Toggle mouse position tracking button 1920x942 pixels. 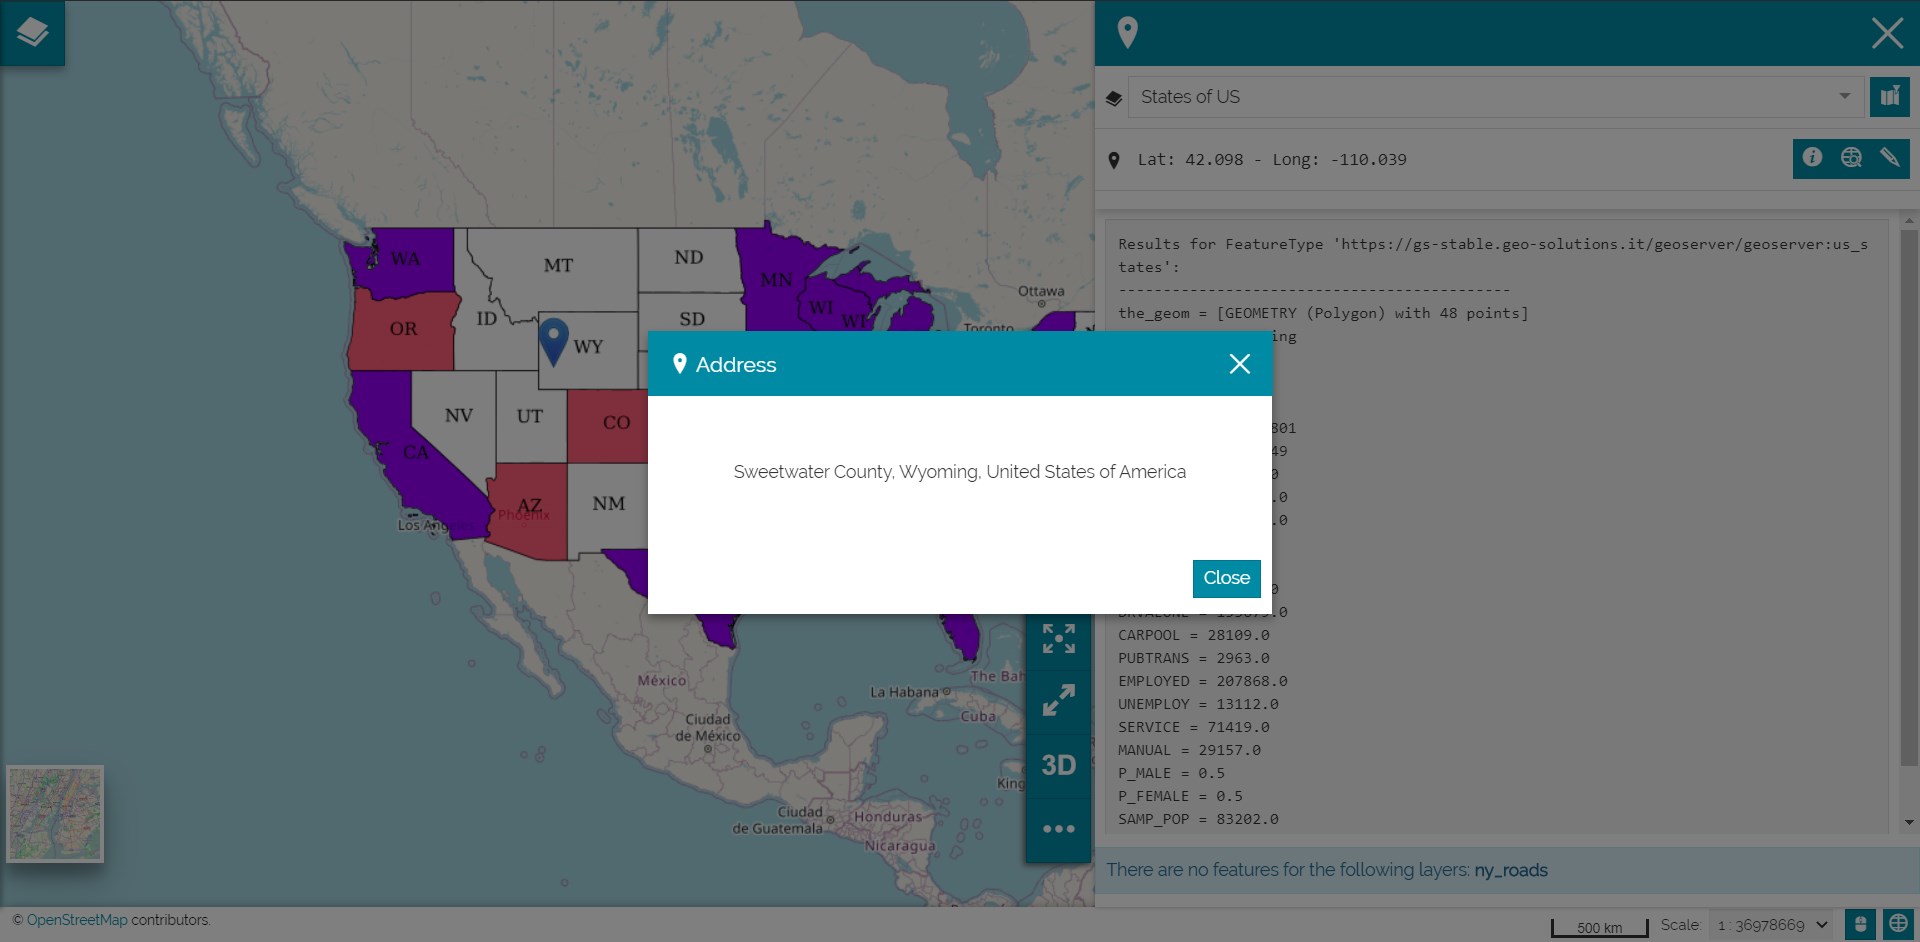coord(1860,925)
